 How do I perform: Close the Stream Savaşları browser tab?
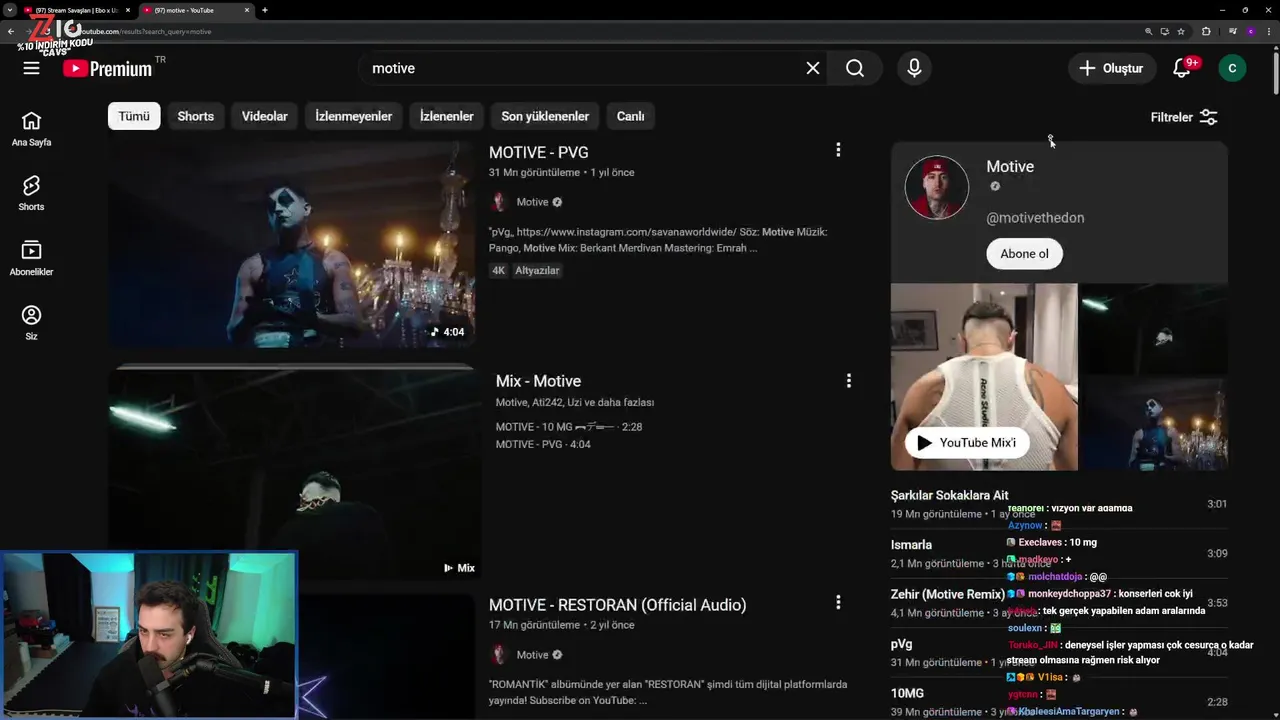coord(128,10)
